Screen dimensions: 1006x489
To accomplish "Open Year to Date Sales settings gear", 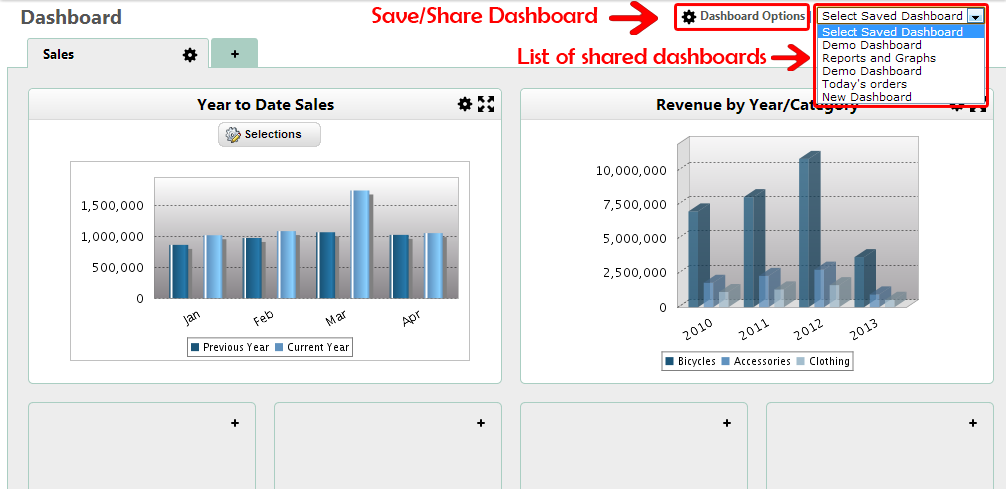I will pos(464,104).
